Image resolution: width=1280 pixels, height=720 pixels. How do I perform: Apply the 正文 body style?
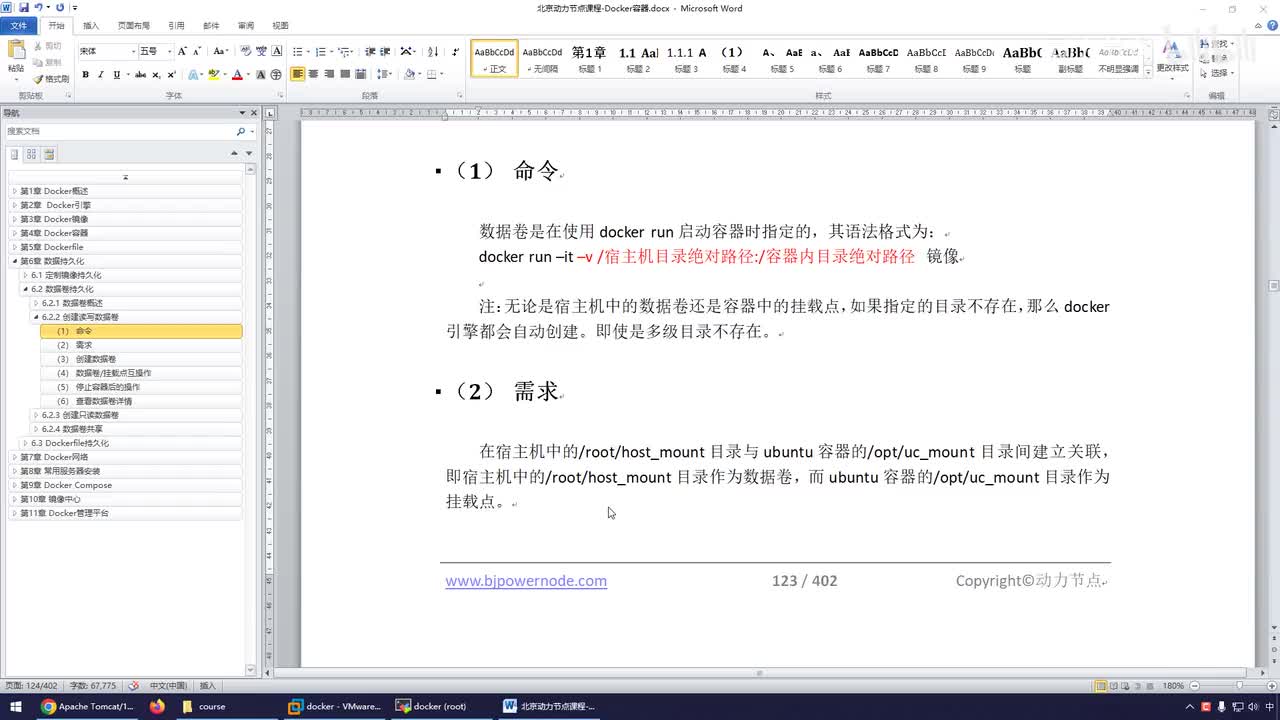click(495, 59)
